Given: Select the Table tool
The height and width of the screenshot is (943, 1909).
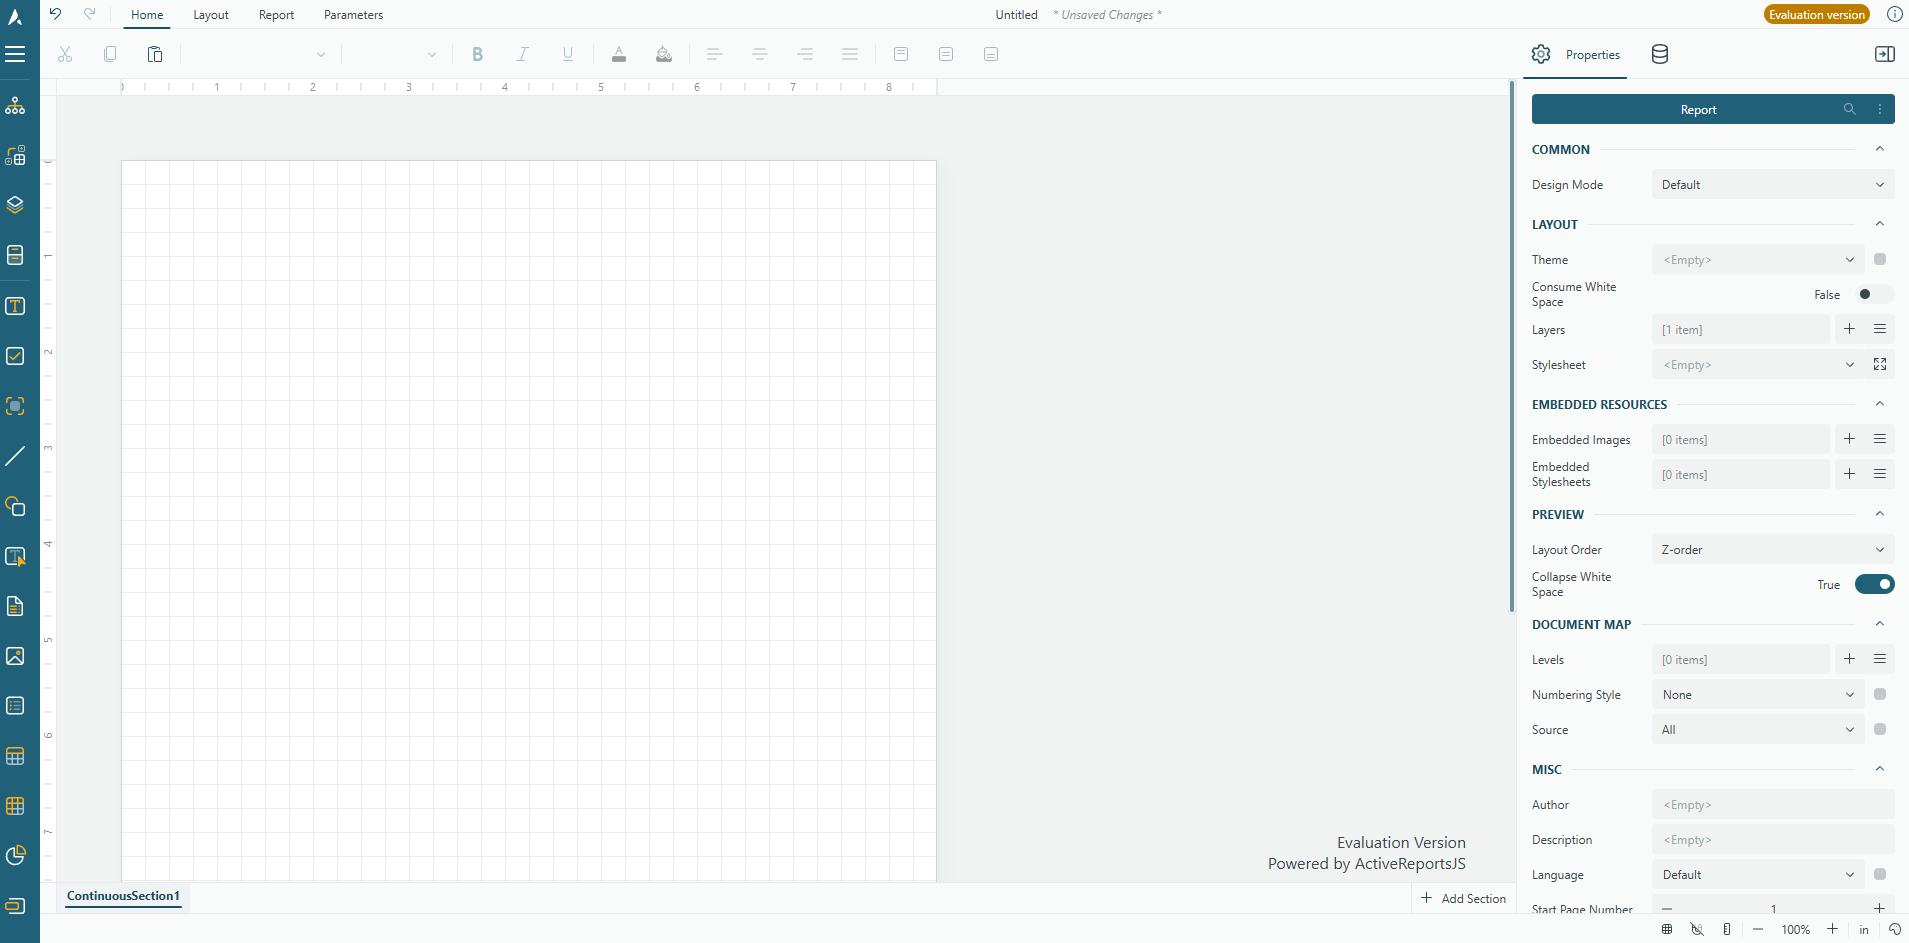Looking at the screenshot, I should point(16,757).
